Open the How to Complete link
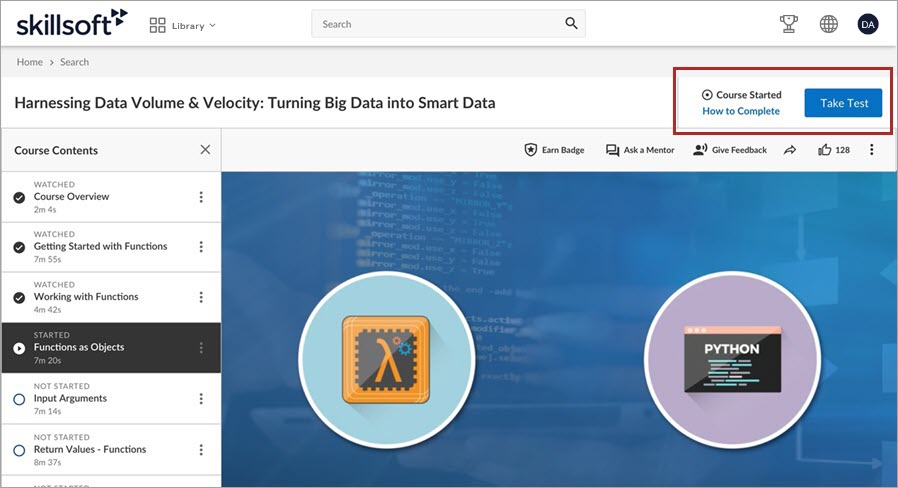Image resolution: width=898 pixels, height=488 pixels. point(741,111)
